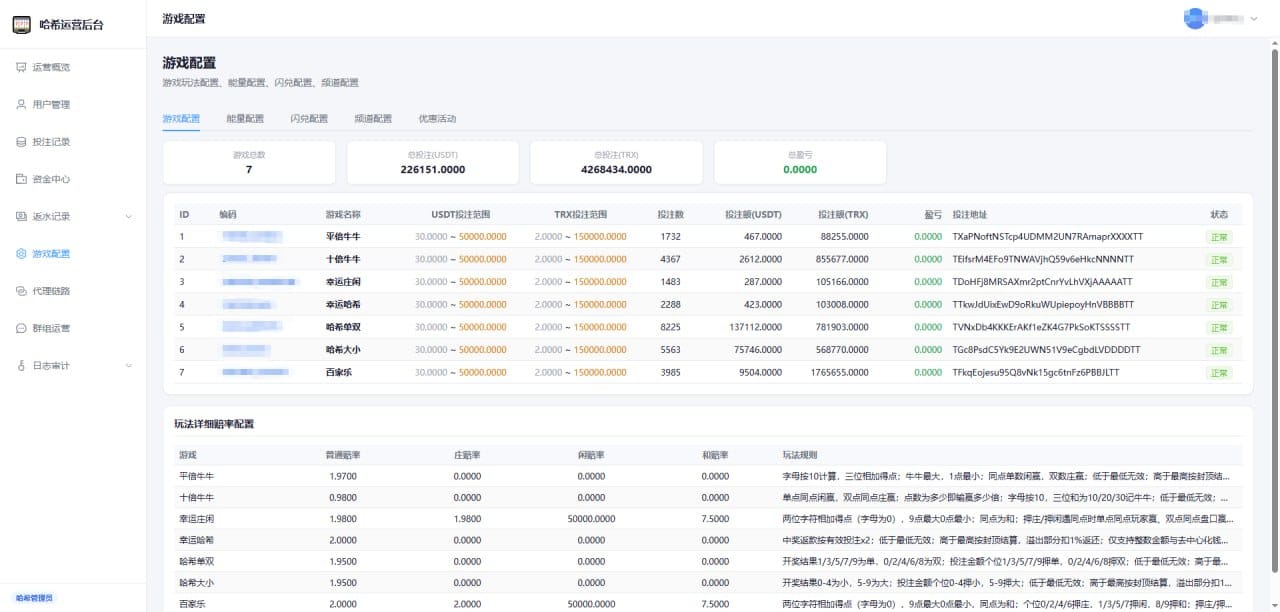The height and width of the screenshot is (612, 1280).
Task: Click 哈希大小 in the upper game table
Action: click(x=344, y=350)
